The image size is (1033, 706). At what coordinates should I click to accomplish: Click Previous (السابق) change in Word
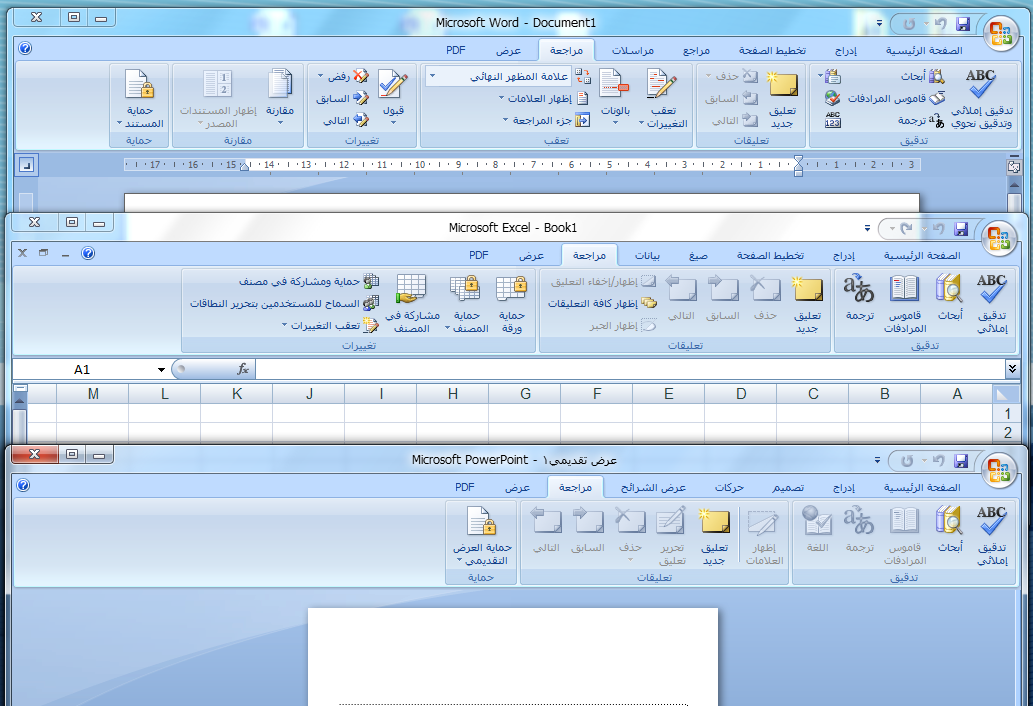click(342, 99)
